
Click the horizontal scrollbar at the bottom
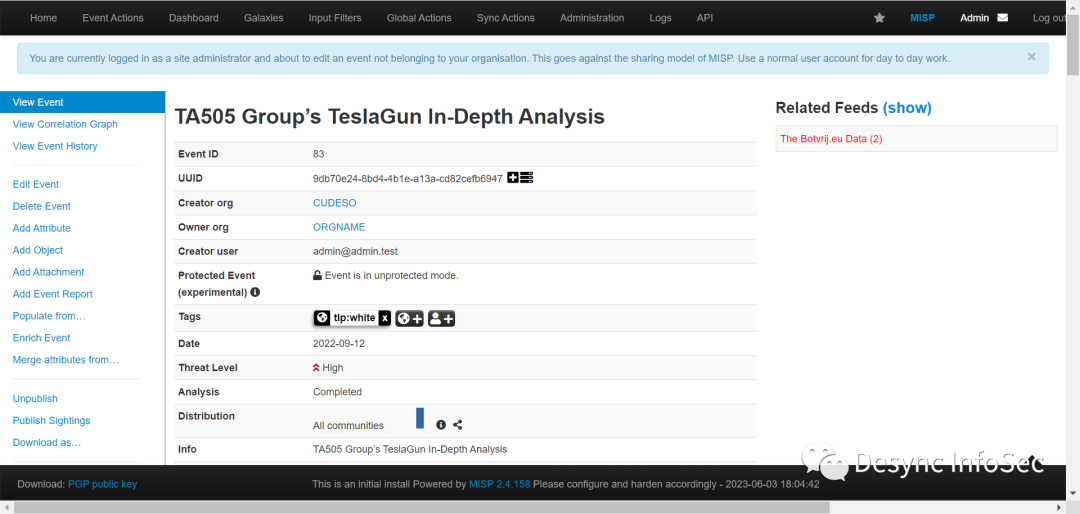tap(422, 508)
